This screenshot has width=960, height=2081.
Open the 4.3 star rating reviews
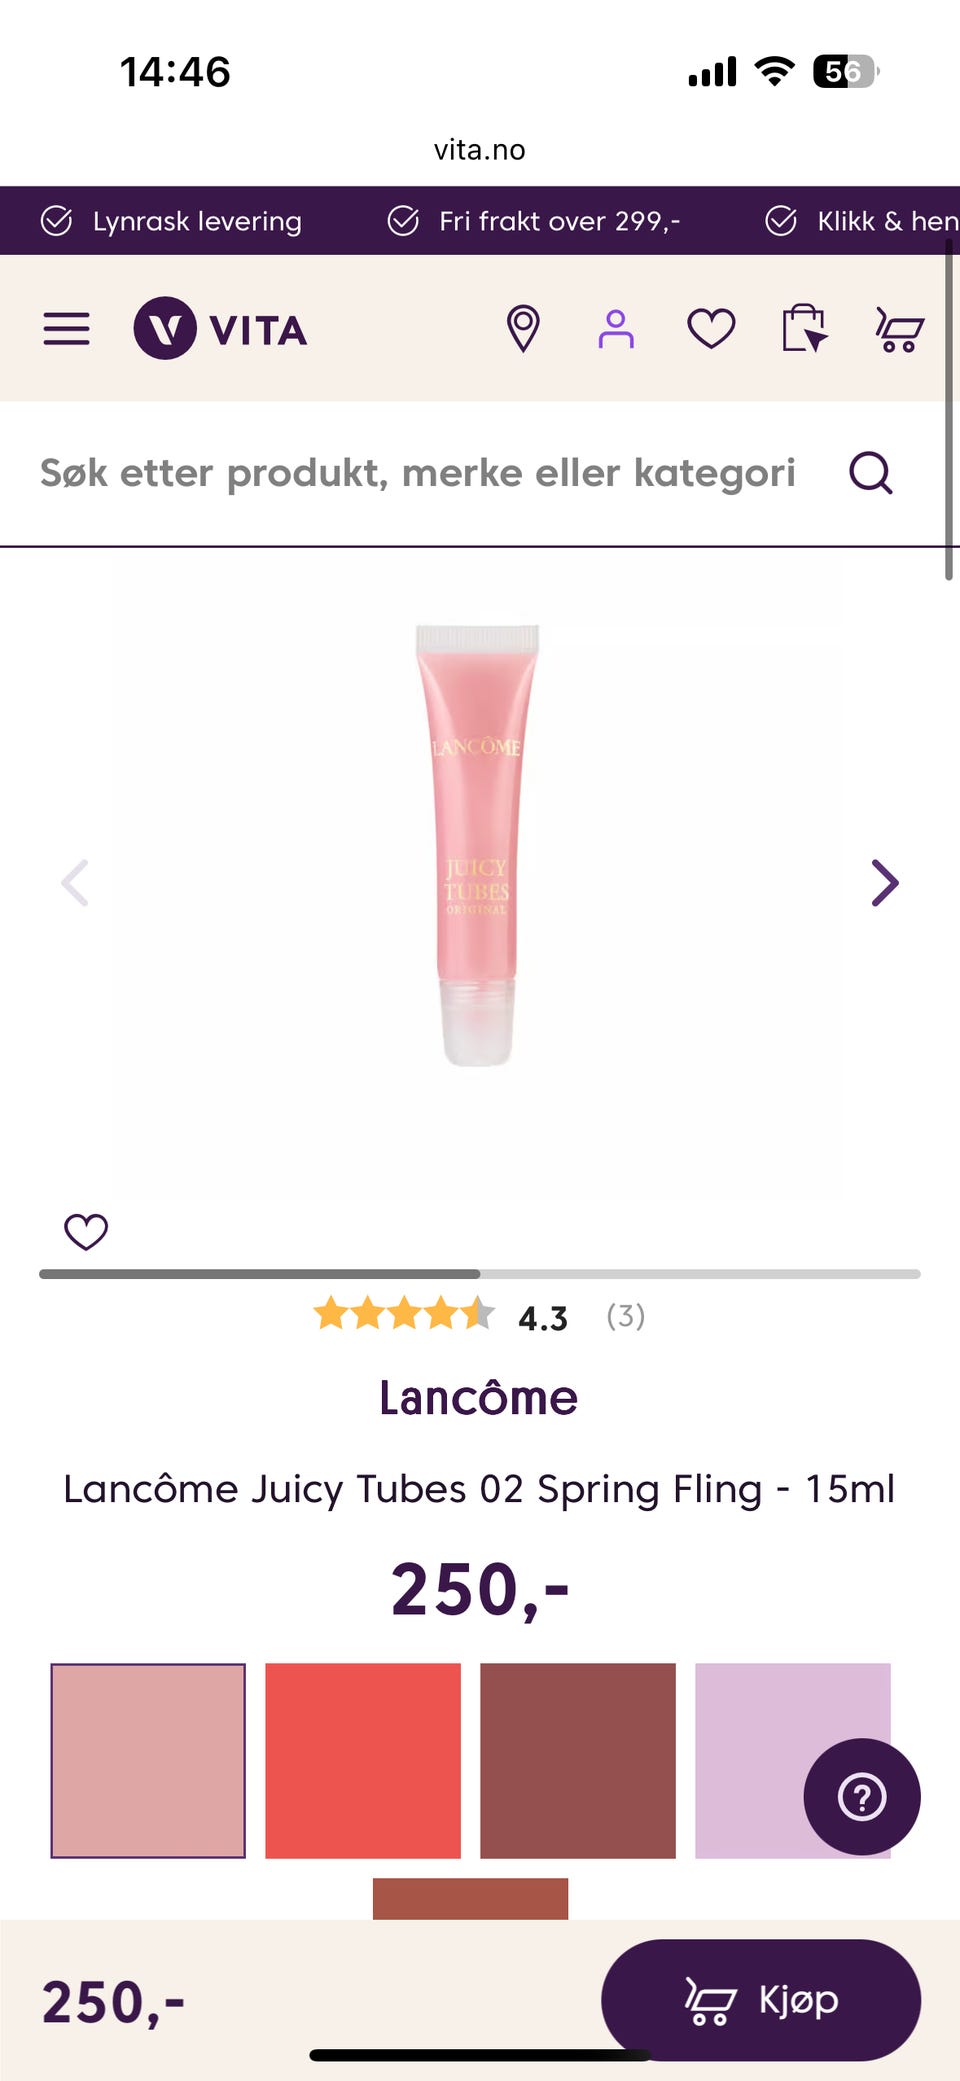click(480, 1315)
